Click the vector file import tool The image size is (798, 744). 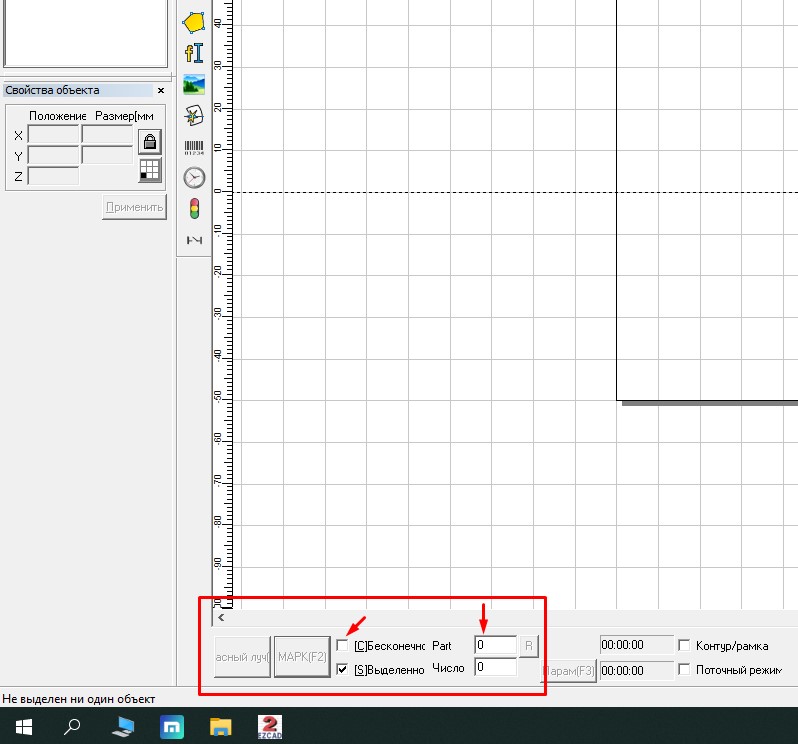(x=194, y=116)
